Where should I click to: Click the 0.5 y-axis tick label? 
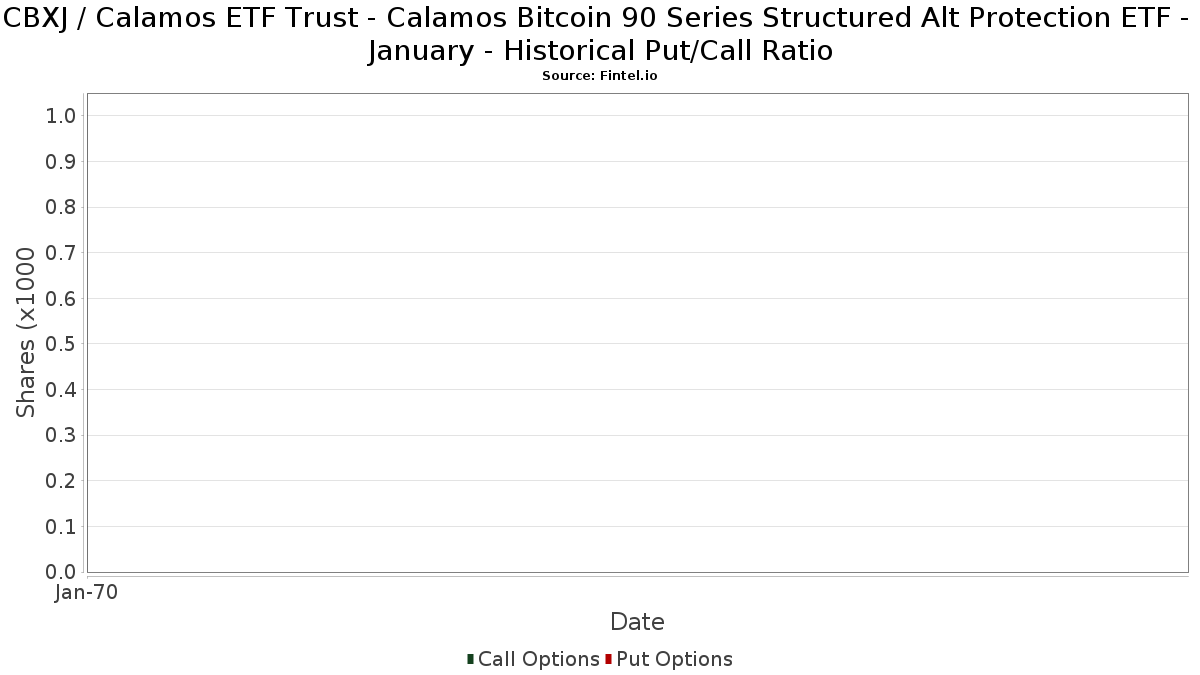tap(61, 344)
